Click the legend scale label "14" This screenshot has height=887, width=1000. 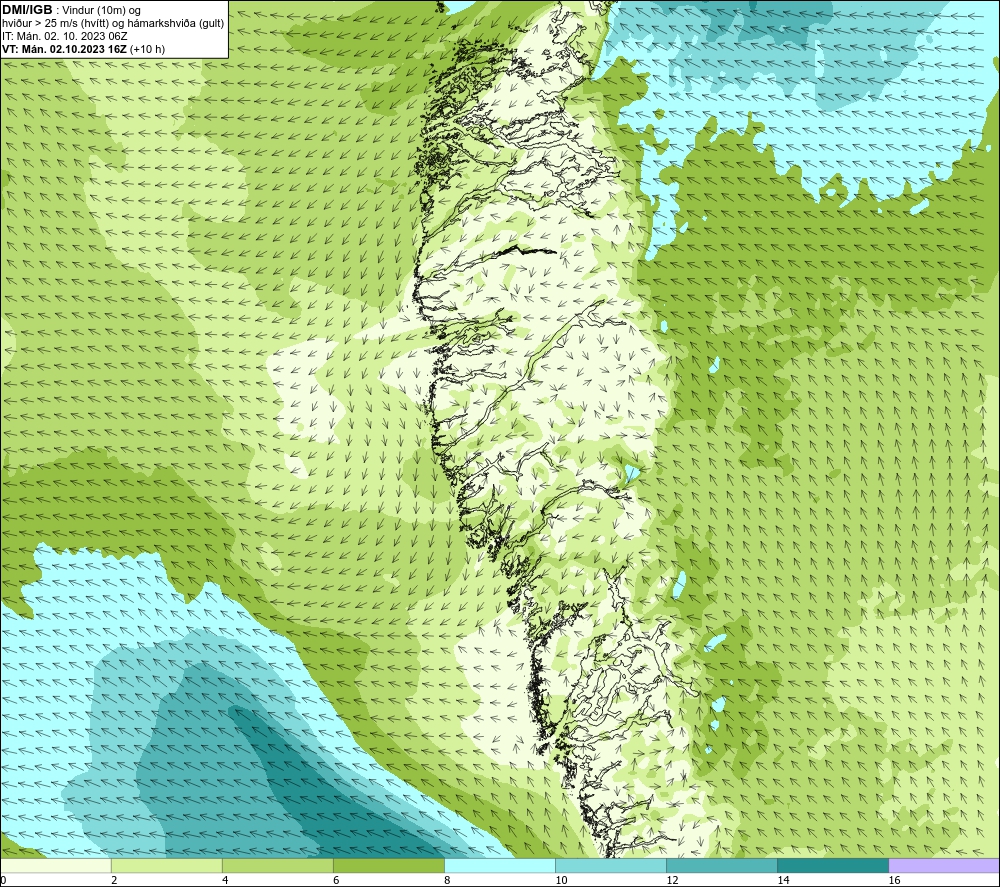[783, 881]
